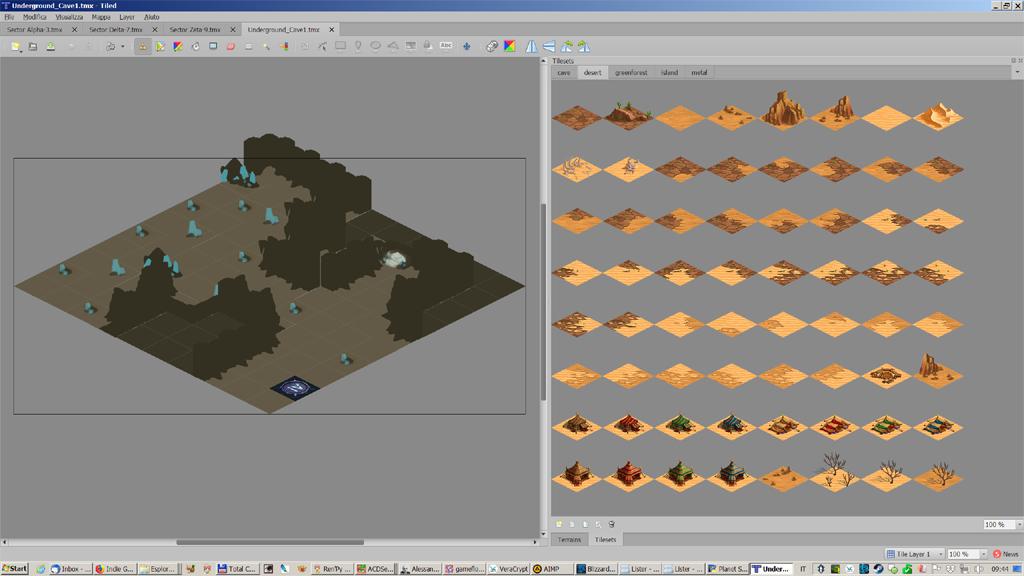
Task: Open the Command button's dropdown arrow
Action: pos(123,46)
